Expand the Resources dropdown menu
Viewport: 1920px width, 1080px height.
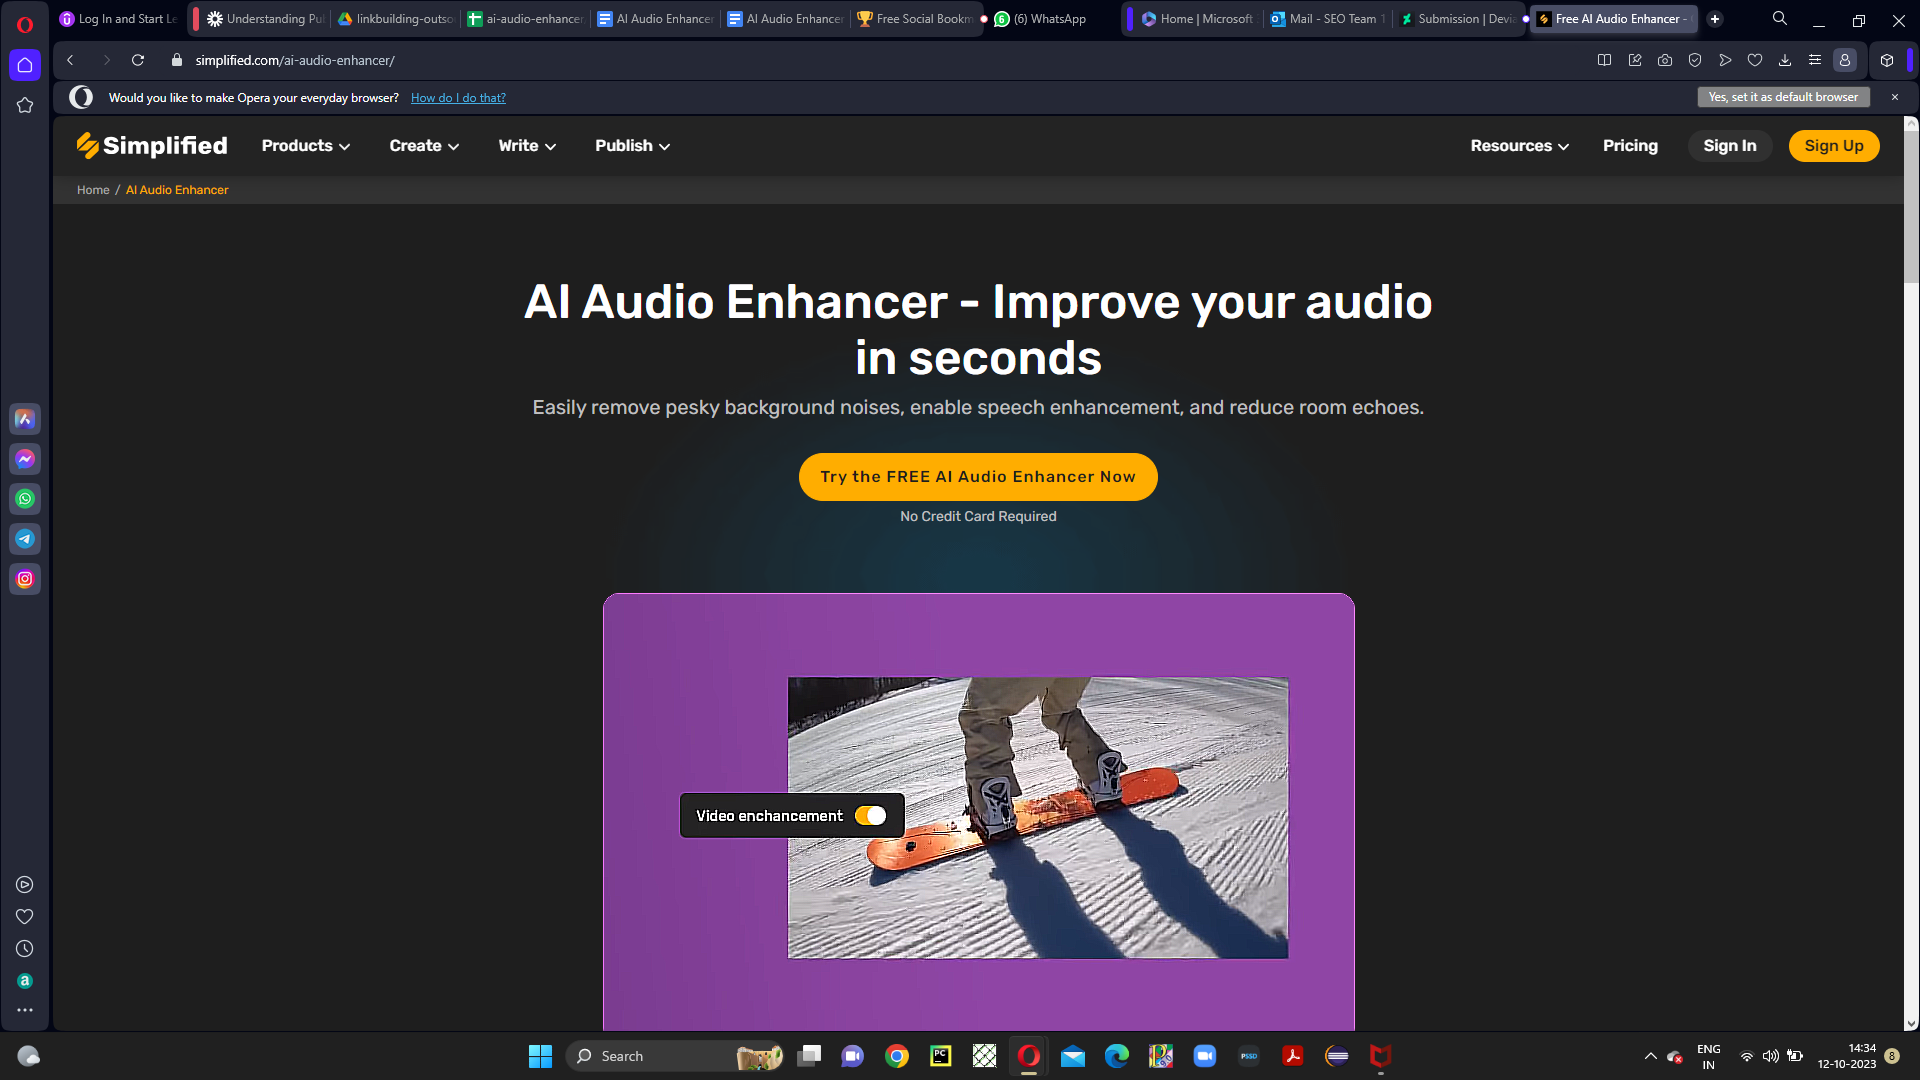pos(1520,146)
